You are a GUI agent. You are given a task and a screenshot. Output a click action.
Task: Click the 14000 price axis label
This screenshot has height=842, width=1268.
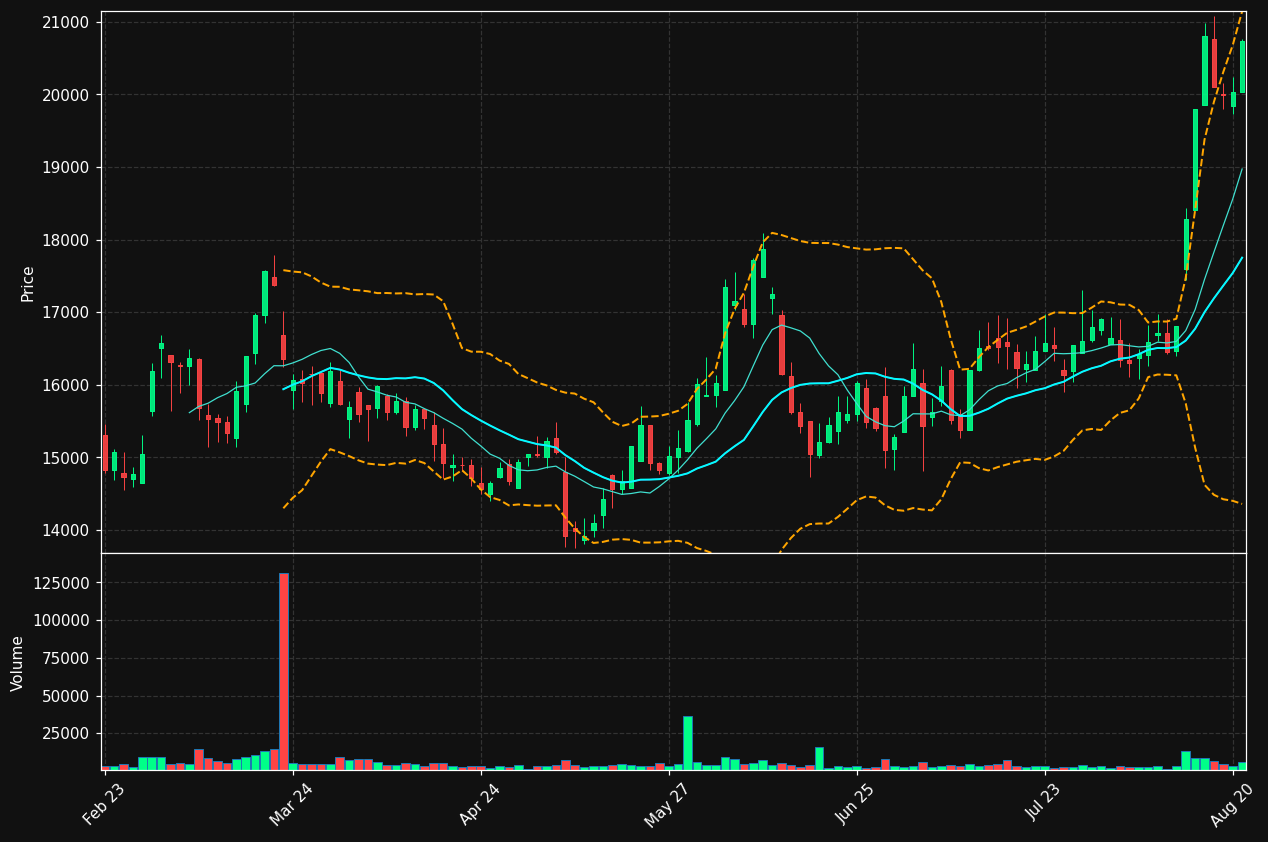pyautogui.click(x=67, y=530)
